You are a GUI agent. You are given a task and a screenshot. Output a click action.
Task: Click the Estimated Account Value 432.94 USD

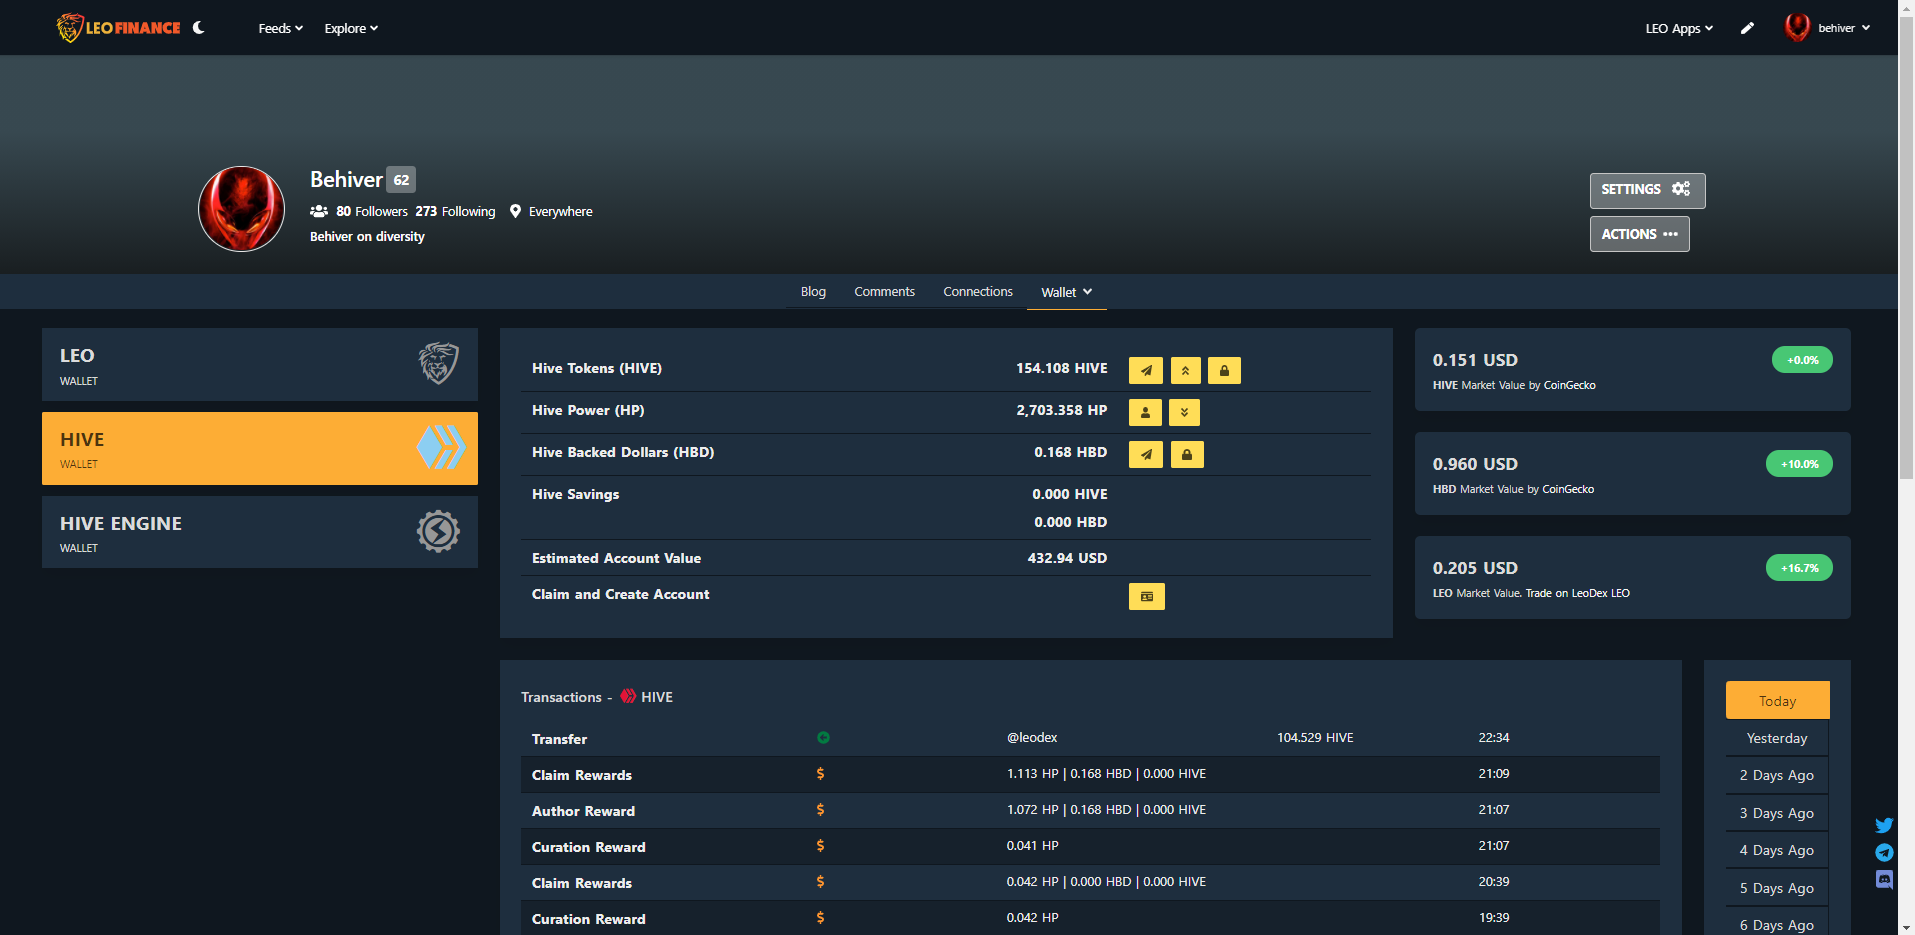1067,558
